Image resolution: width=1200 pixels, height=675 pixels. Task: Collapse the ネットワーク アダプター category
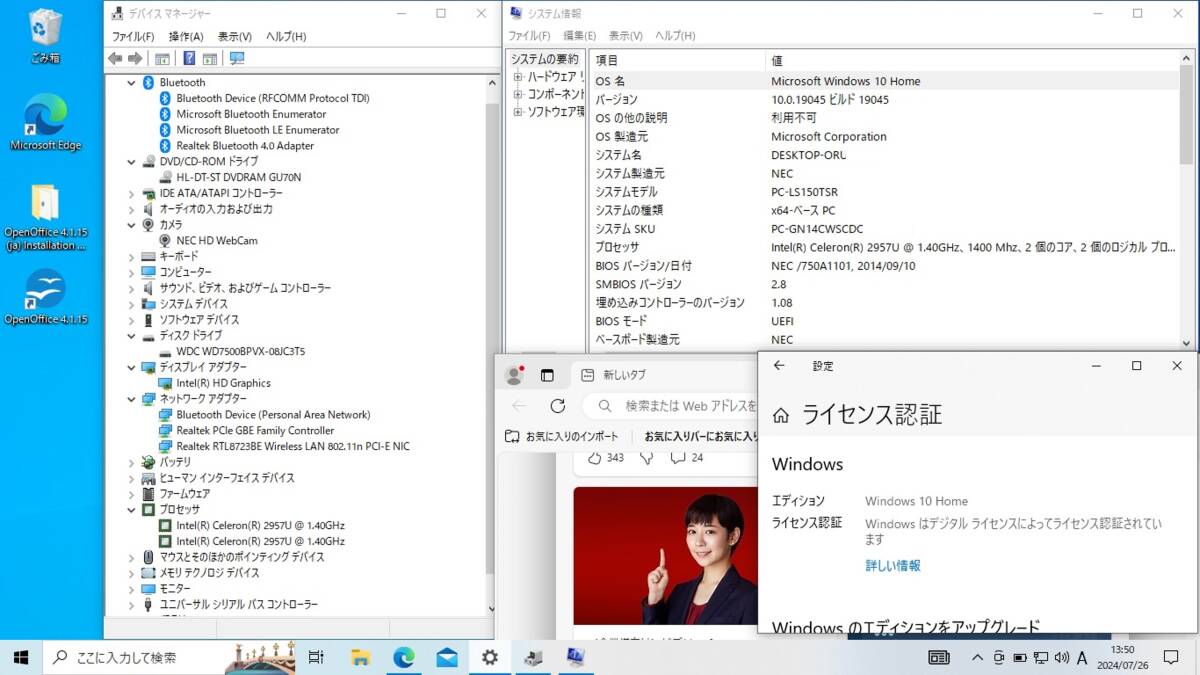click(x=131, y=399)
